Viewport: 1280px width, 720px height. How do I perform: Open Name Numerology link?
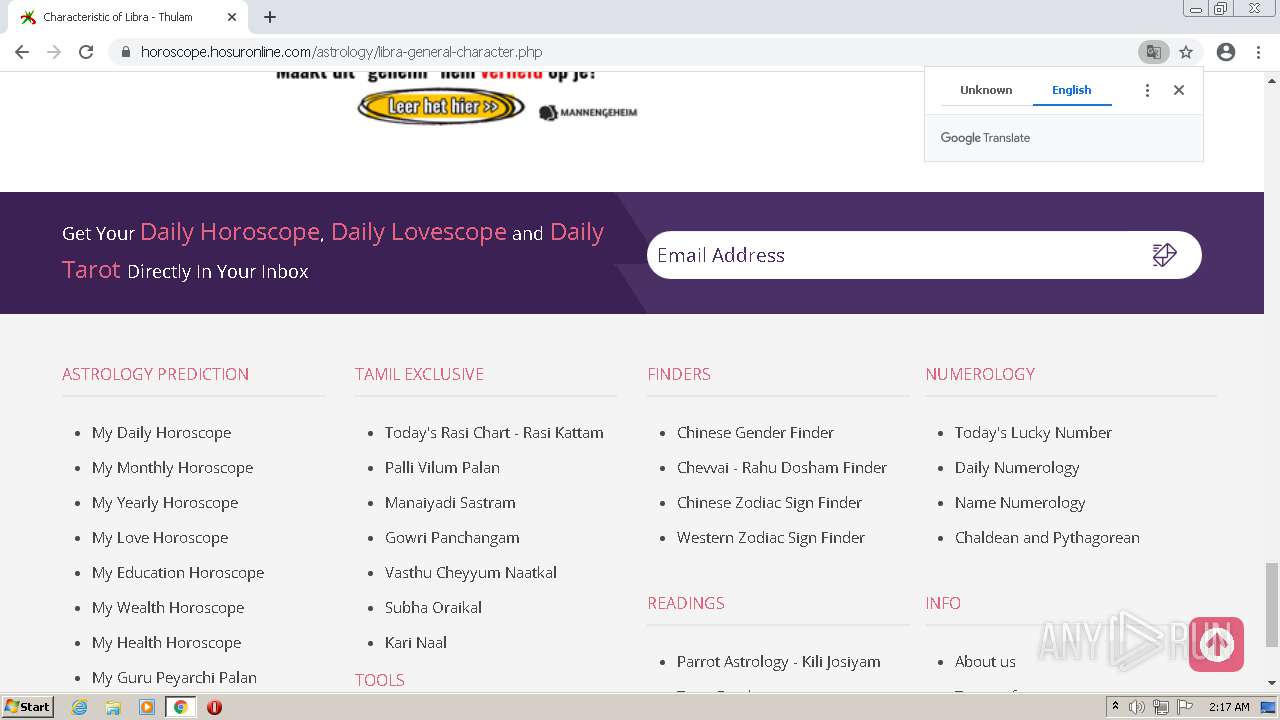(x=1020, y=503)
